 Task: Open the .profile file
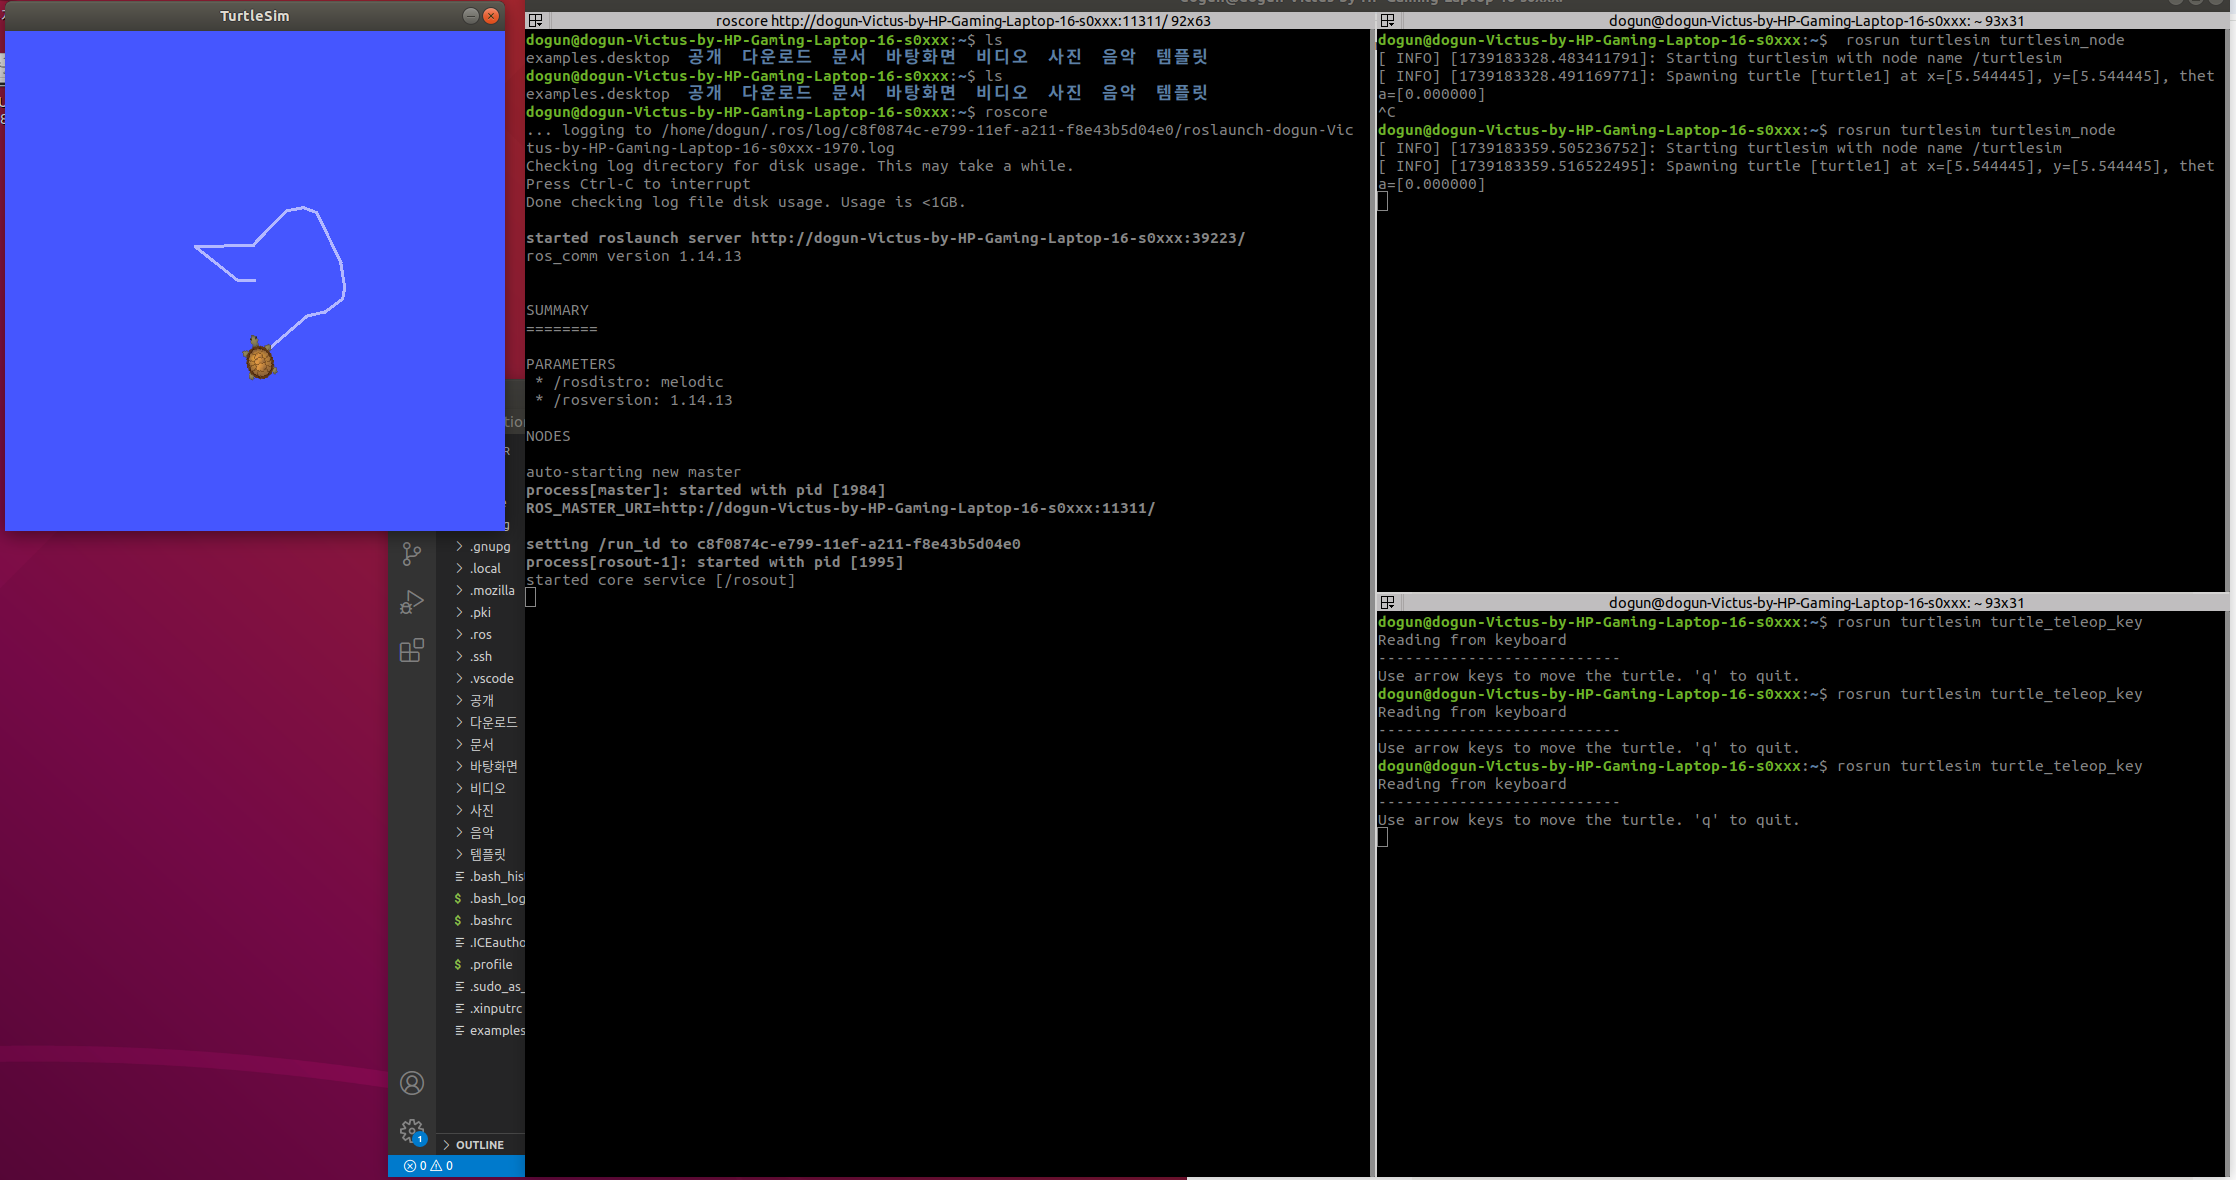click(x=491, y=965)
